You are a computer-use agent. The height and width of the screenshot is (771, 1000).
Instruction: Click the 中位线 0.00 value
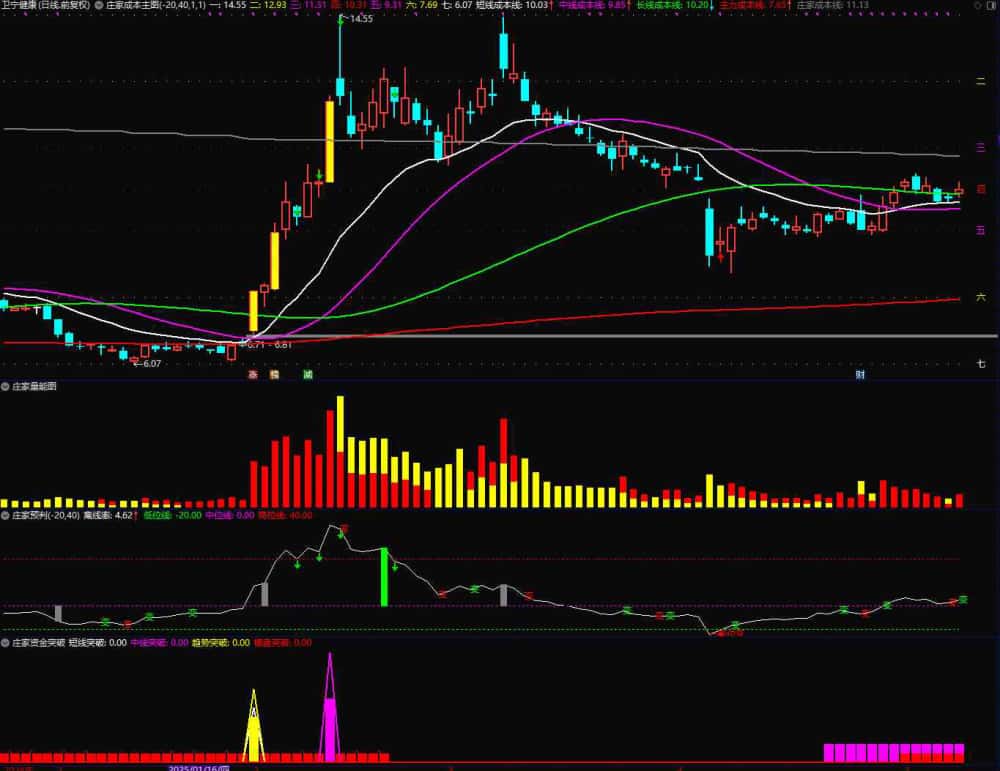point(230,515)
